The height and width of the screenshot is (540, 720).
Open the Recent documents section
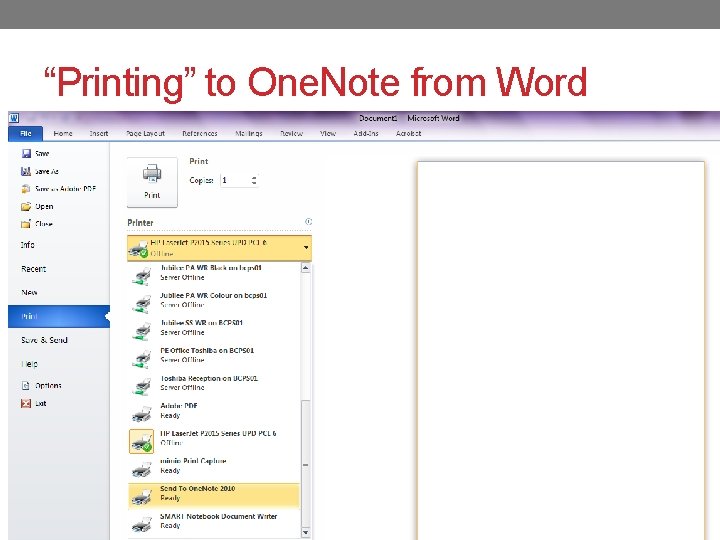pos(34,269)
